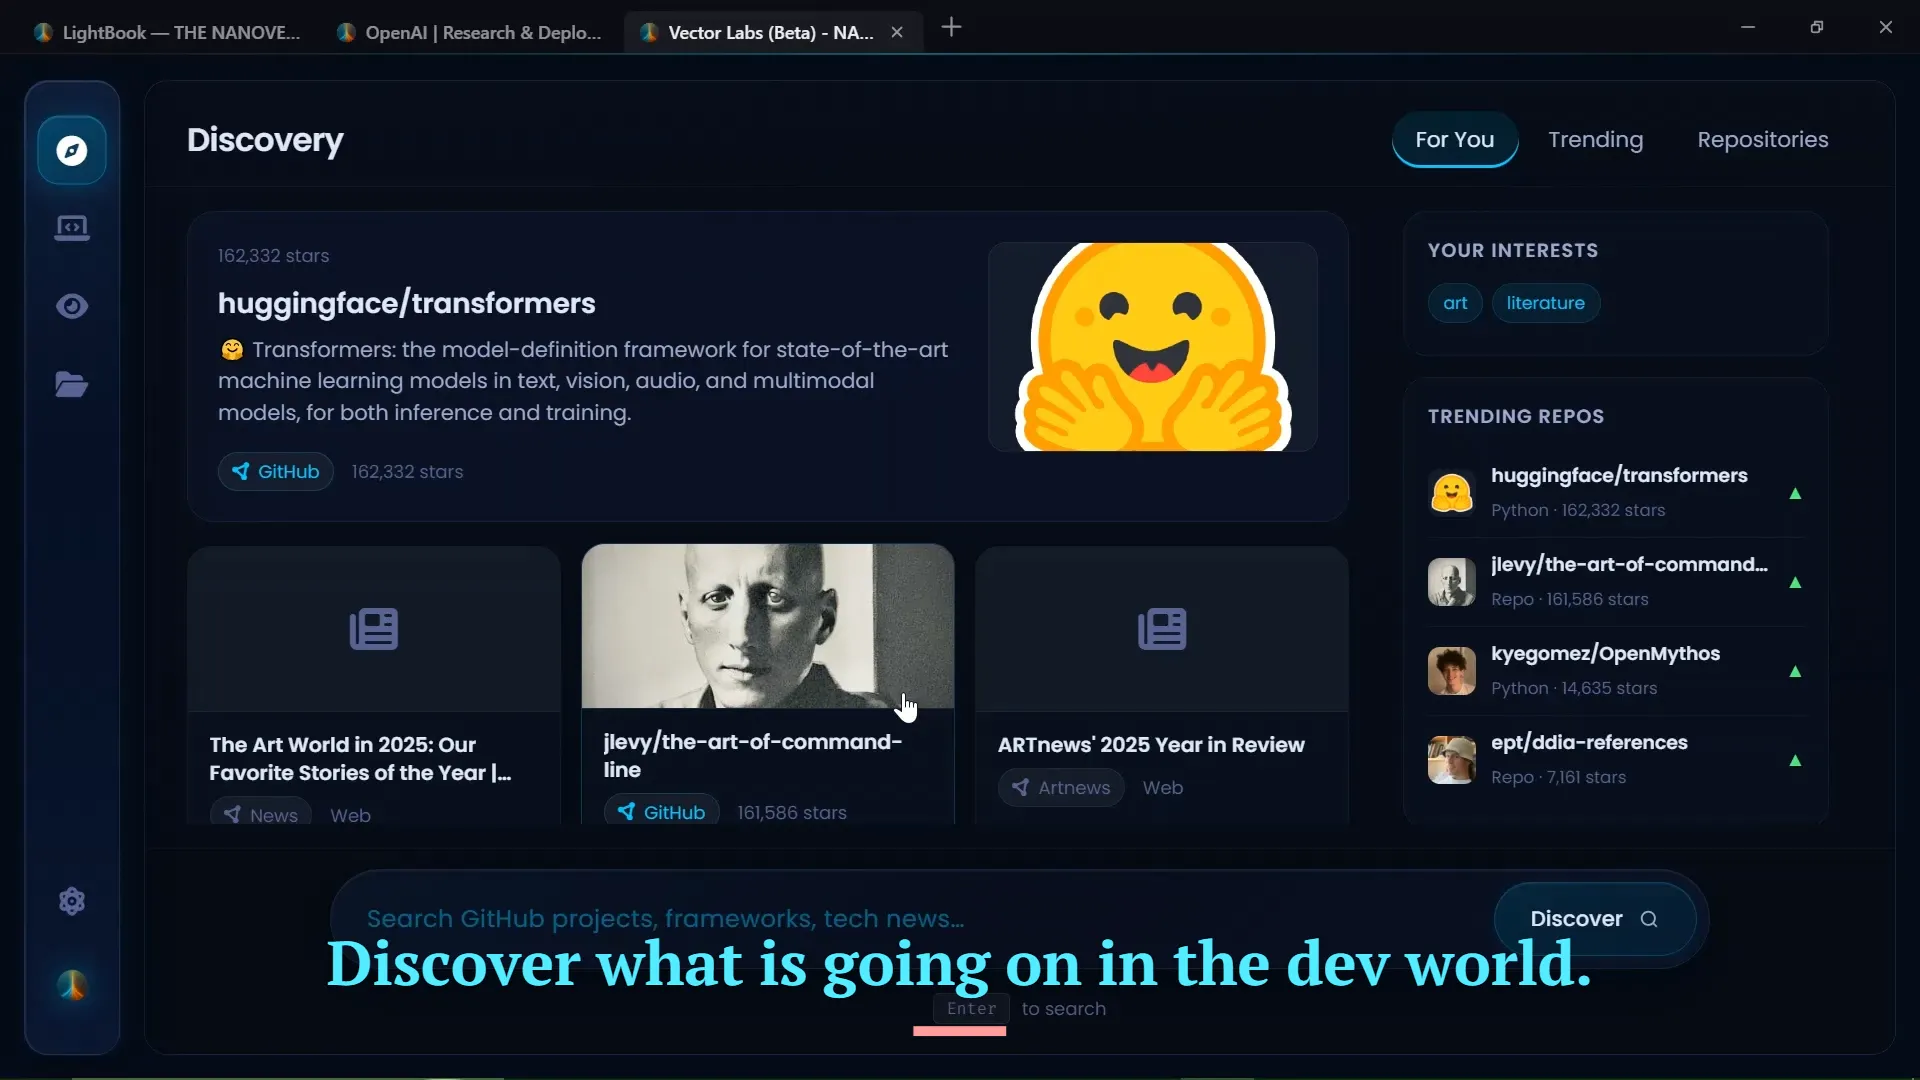The image size is (1920, 1080).
Task: Open ept/ddia-references in Trending Repos
Action: (x=1589, y=743)
